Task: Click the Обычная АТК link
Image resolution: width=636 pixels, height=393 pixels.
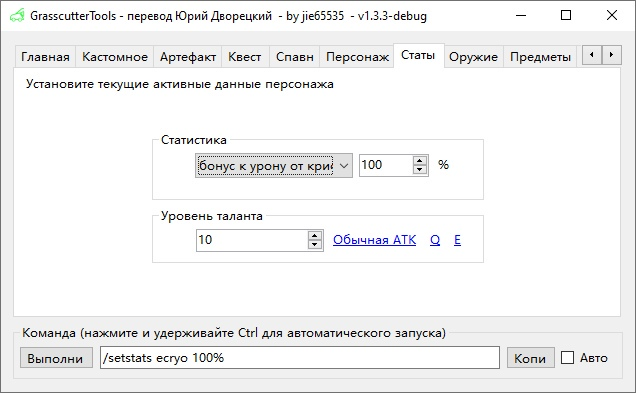Action: point(374,240)
